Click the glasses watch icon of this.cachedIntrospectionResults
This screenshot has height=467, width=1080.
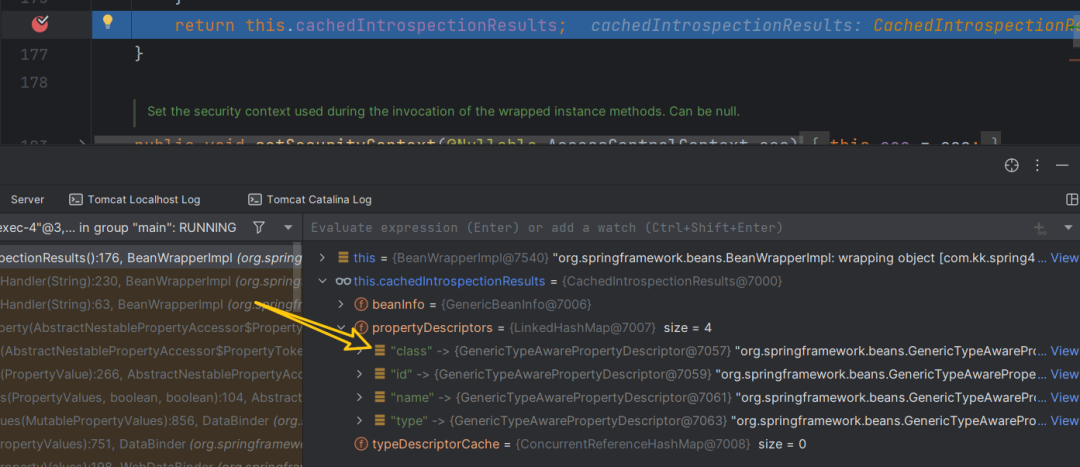[x=343, y=281]
